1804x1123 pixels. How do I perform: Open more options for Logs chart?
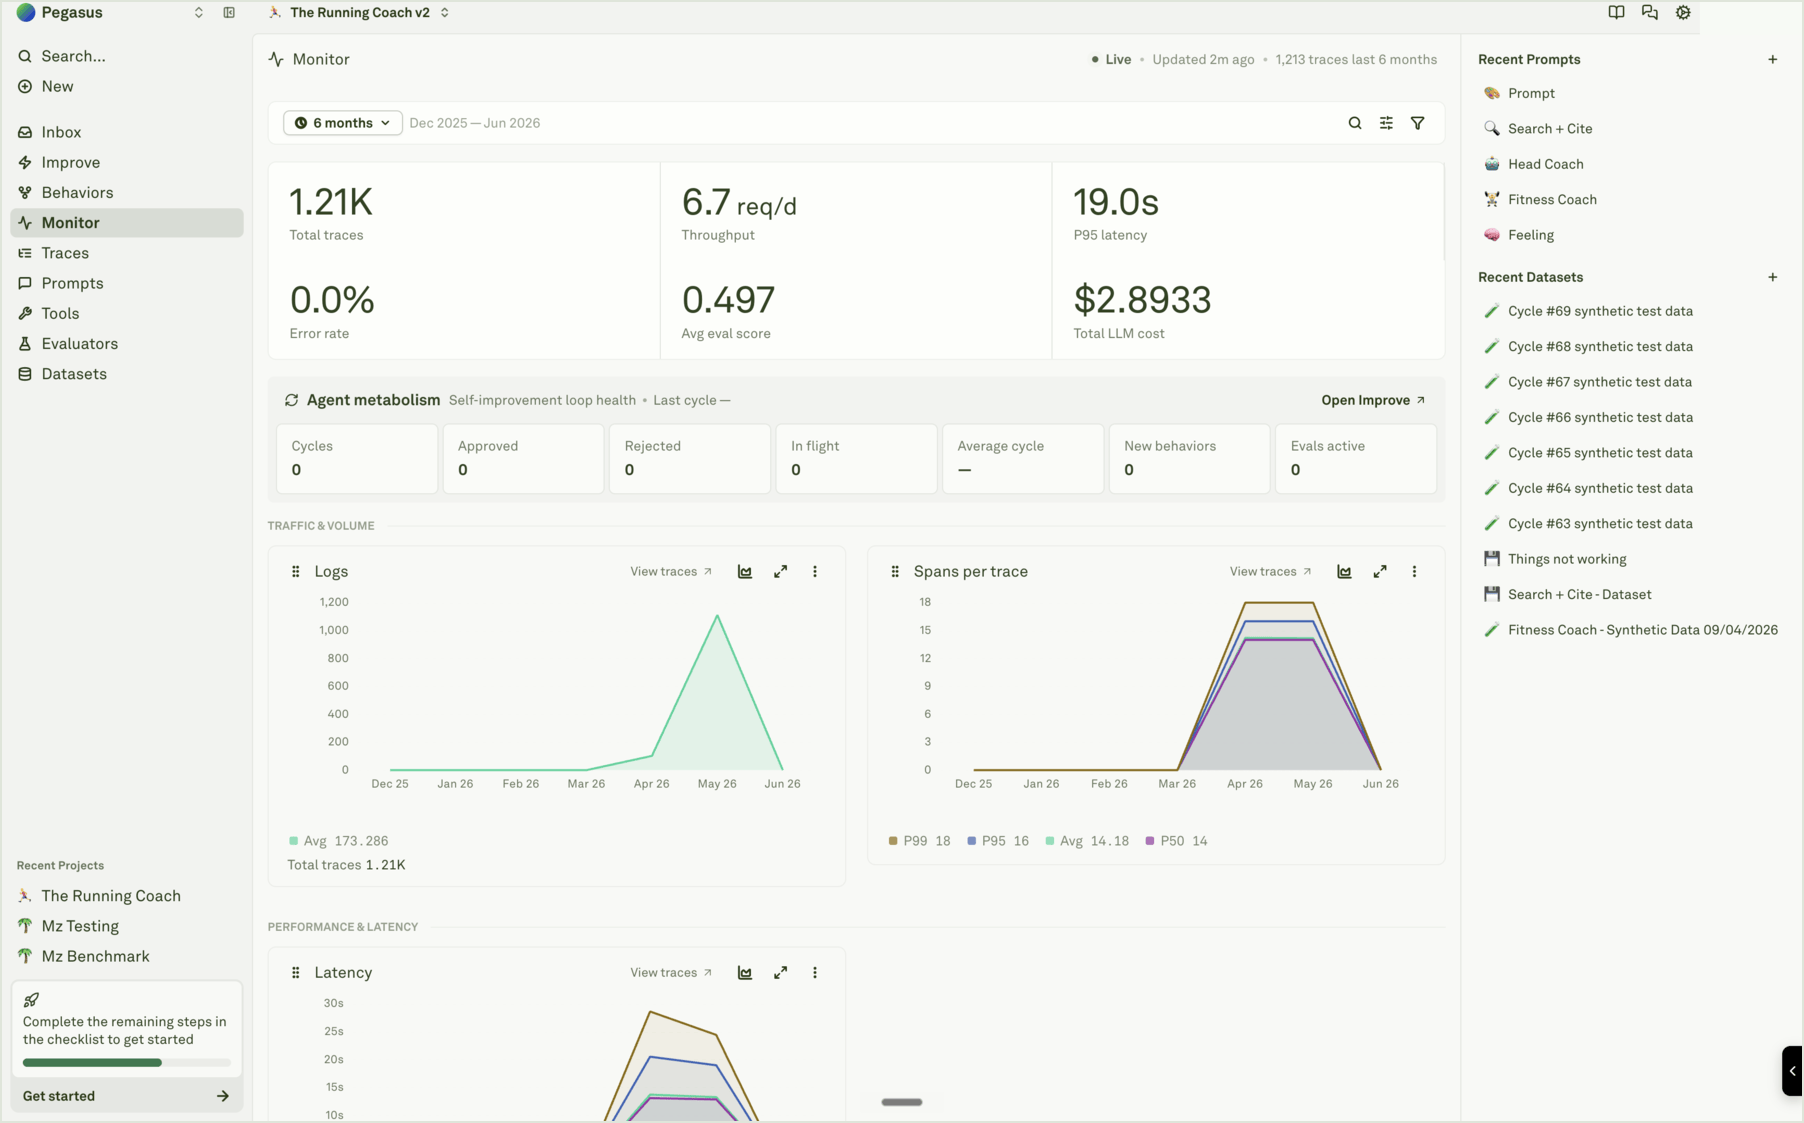pyautogui.click(x=815, y=572)
